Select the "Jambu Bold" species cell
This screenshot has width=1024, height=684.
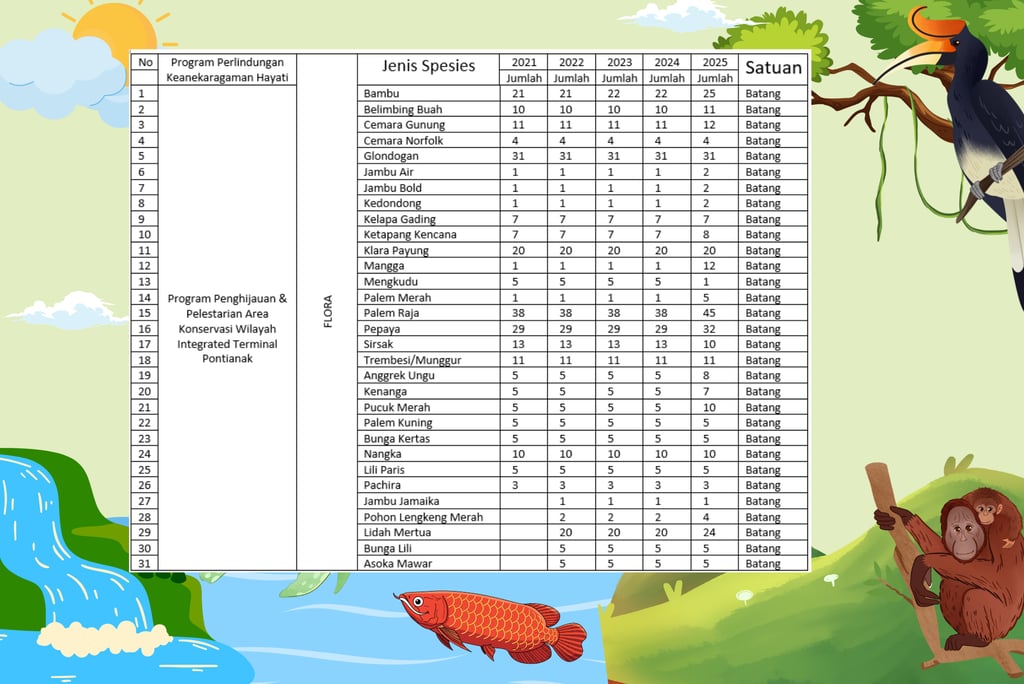pos(428,187)
